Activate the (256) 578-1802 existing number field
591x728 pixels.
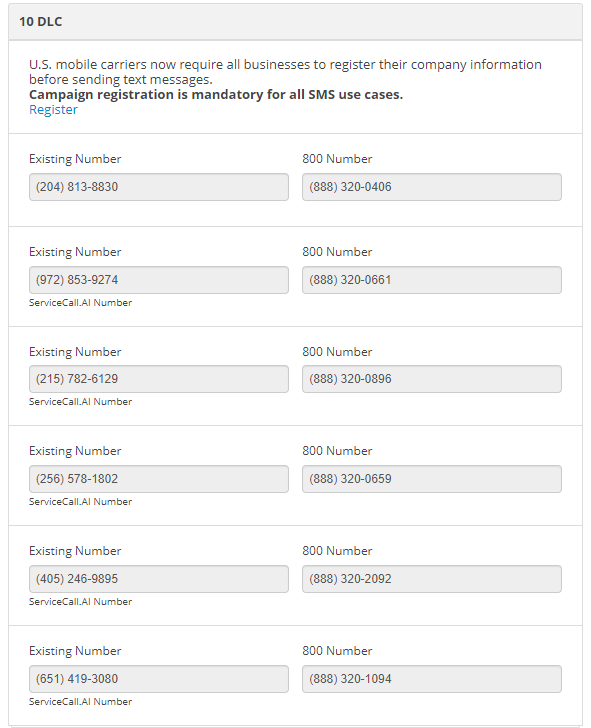coord(159,479)
